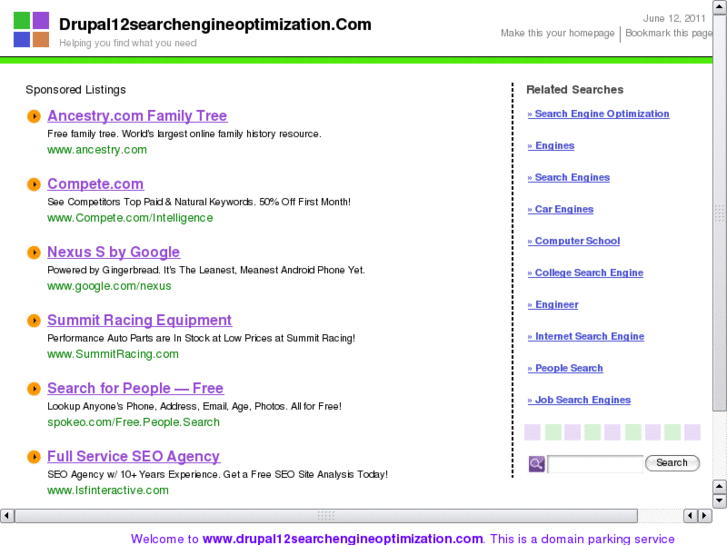Visit www.SummitRacing.com URL

[x=113, y=354]
